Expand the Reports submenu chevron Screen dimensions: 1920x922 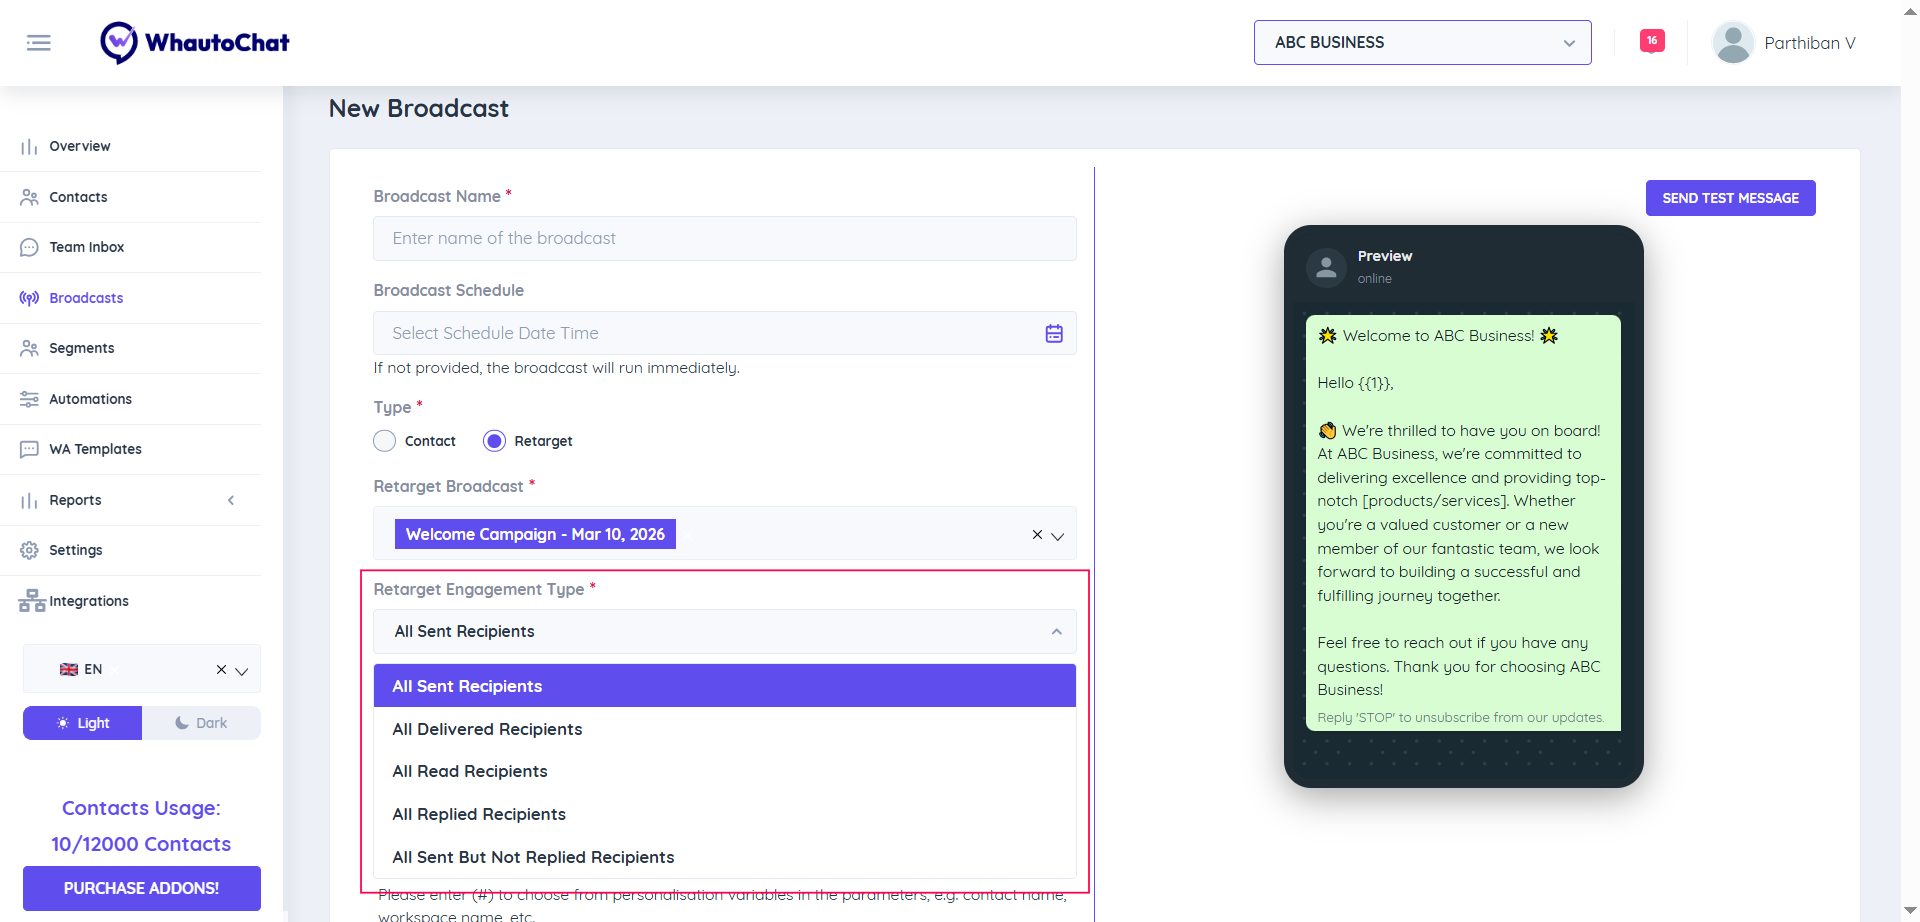click(231, 500)
